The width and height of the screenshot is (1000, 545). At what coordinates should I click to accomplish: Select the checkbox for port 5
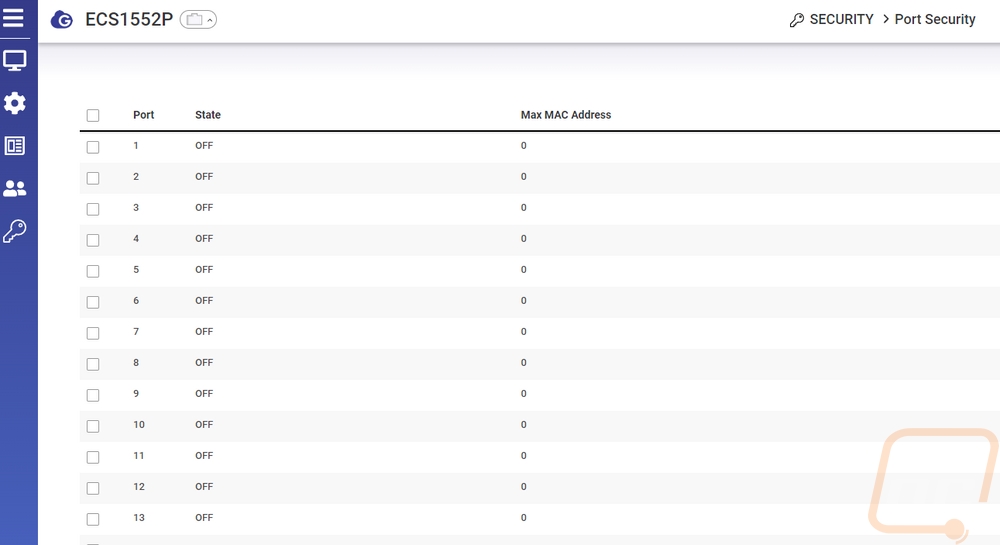coord(93,271)
